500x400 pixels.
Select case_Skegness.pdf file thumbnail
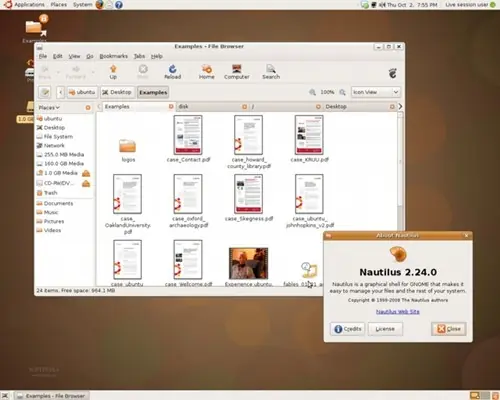click(248, 194)
